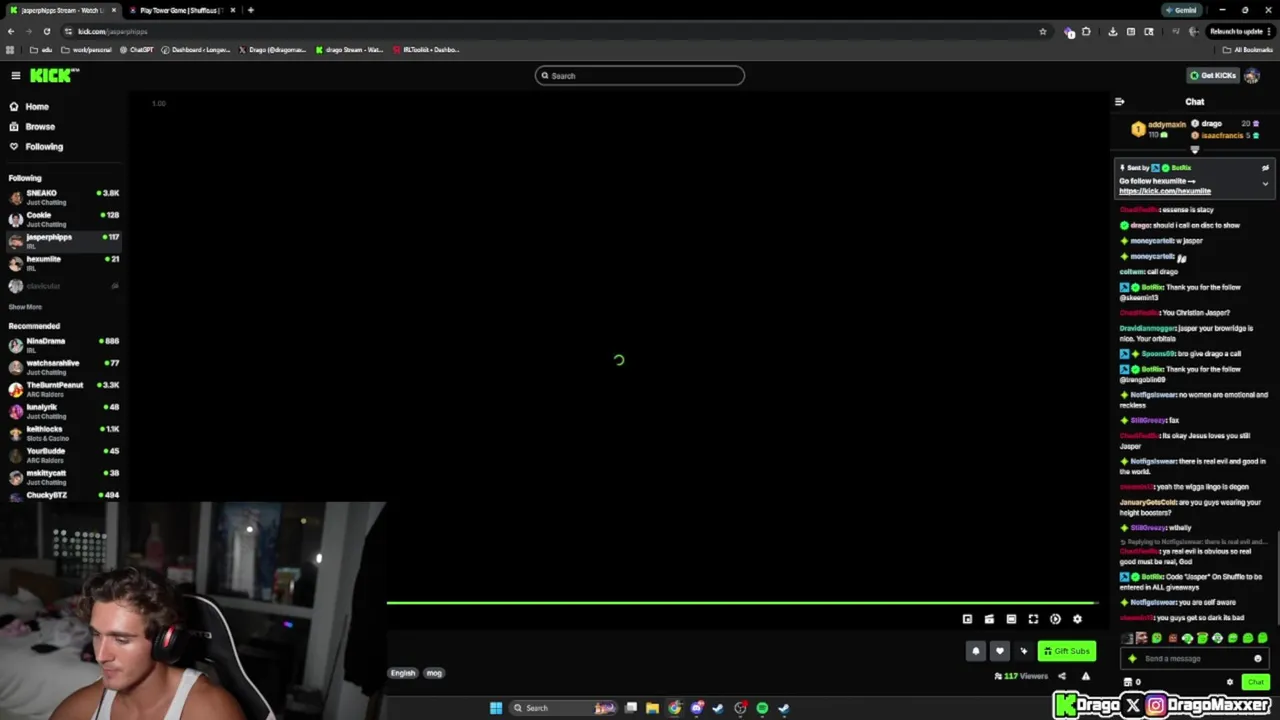Open playback speed control

tap(1055, 619)
